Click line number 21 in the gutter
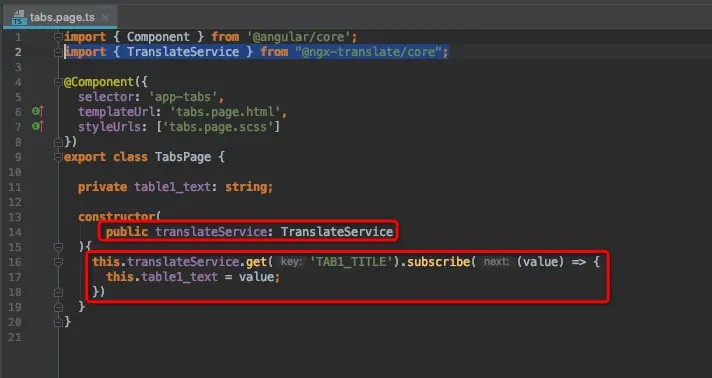This screenshot has height=378, width=712. coord(15,337)
